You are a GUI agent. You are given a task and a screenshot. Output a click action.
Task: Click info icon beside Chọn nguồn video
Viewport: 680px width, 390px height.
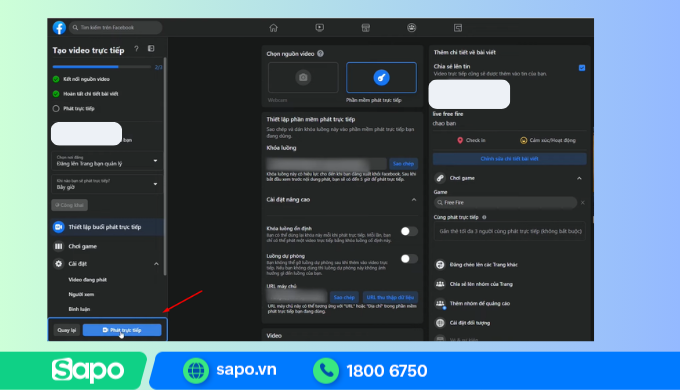coord(320,54)
